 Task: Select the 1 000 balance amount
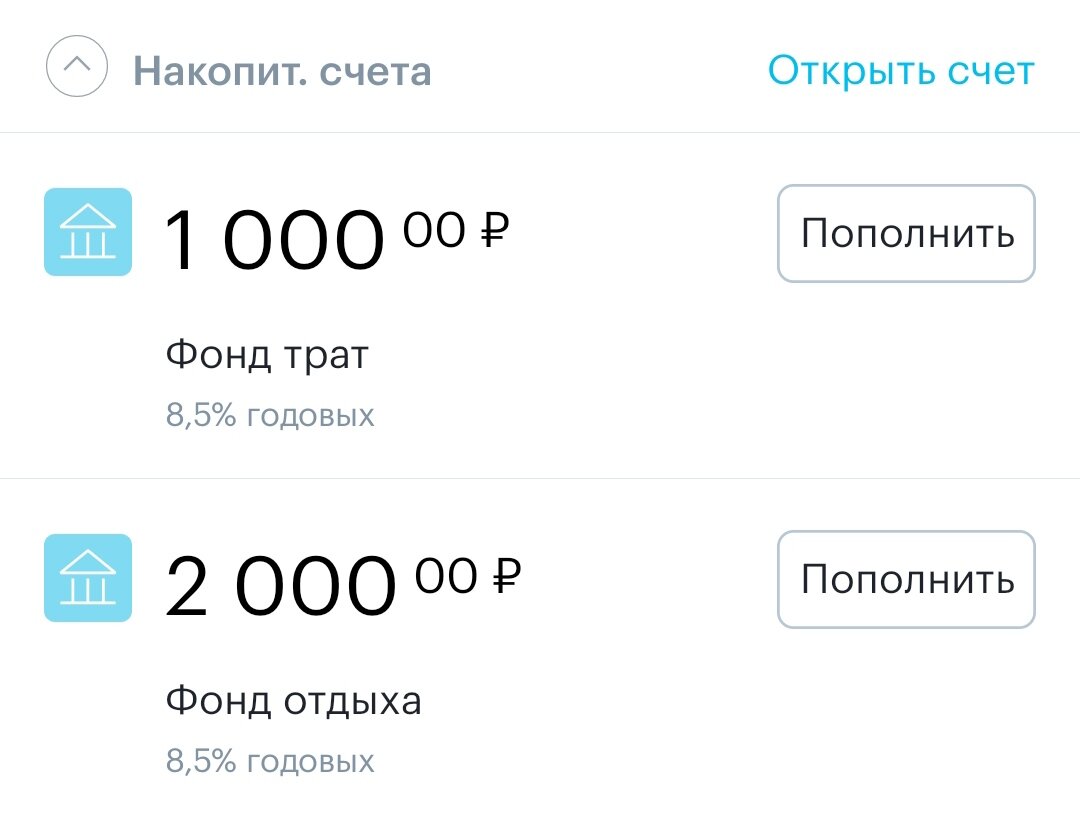click(x=273, y=240)
